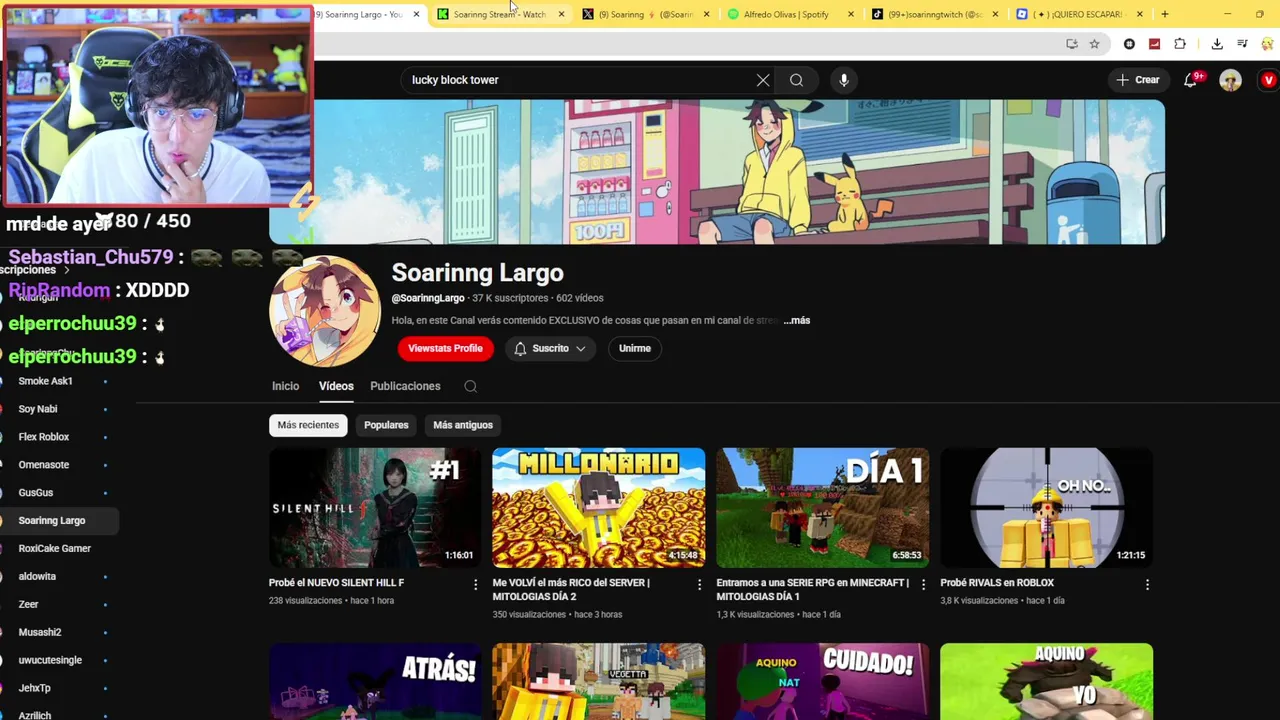
Task: Click the red chart extension icon in browser toolbar
Action: (1154, 44)
